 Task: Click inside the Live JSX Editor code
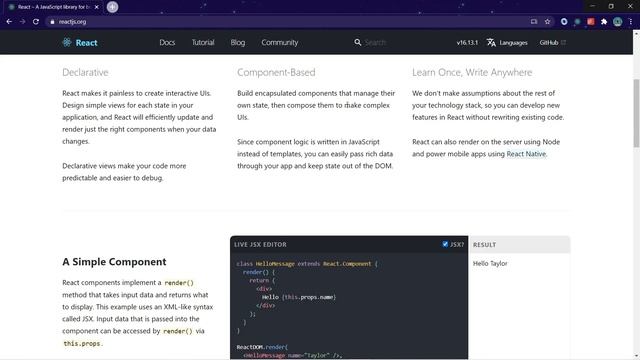tap(349, 305)
